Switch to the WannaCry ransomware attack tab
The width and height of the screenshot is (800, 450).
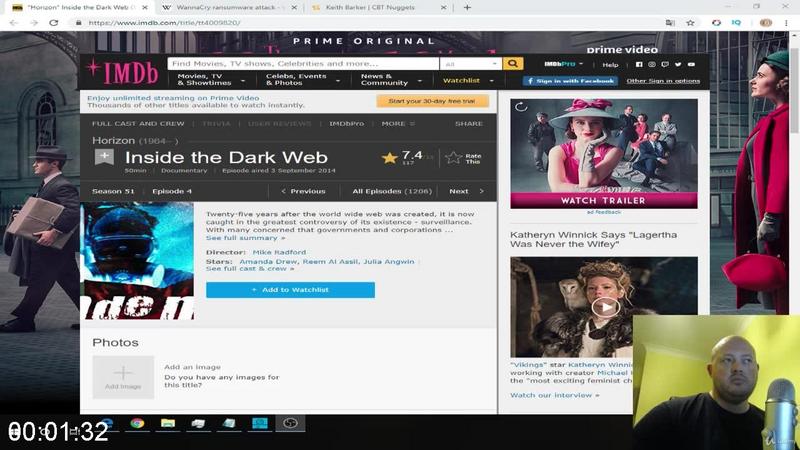click(x=231, y=7)
